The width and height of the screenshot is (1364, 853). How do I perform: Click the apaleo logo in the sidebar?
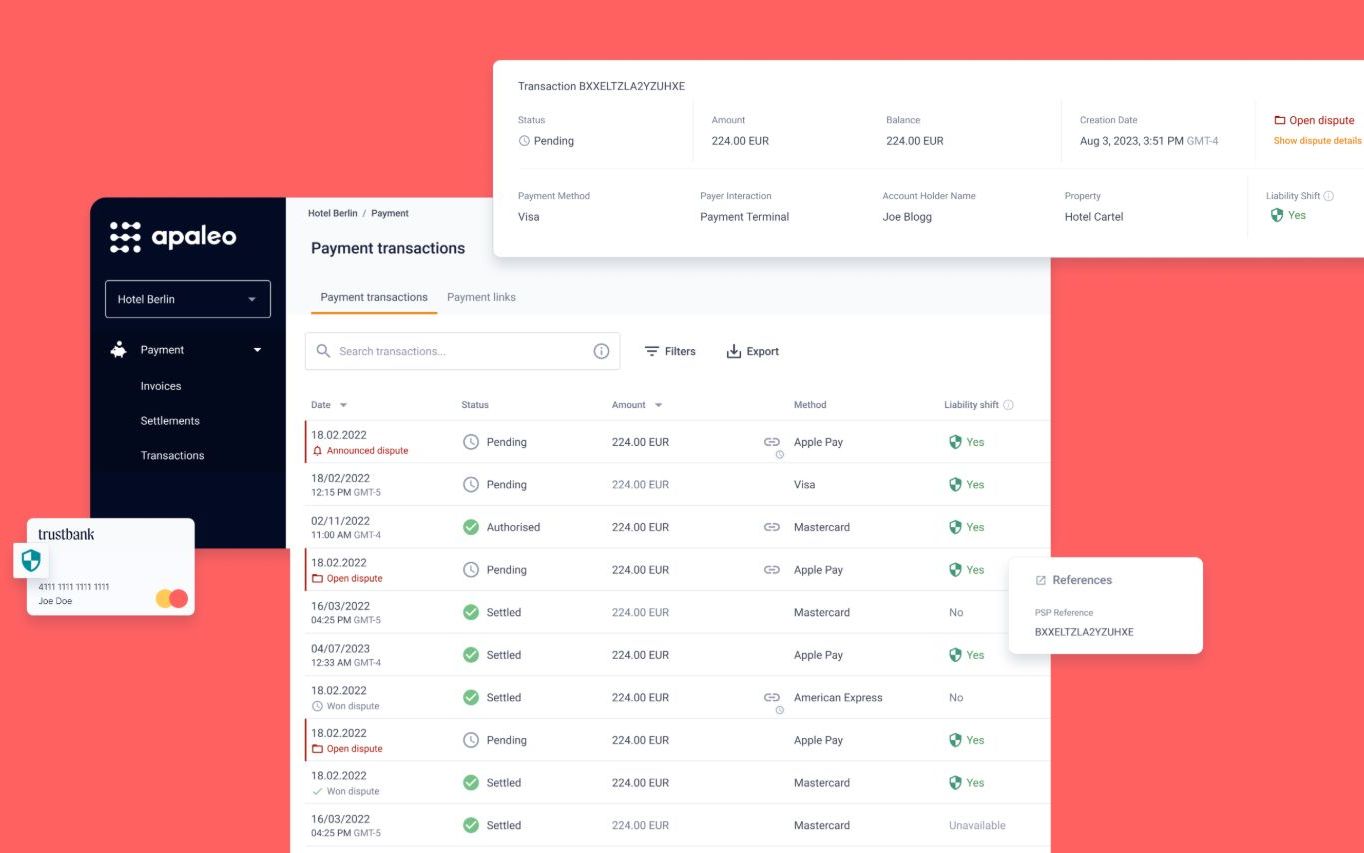(x=173, y=237)
